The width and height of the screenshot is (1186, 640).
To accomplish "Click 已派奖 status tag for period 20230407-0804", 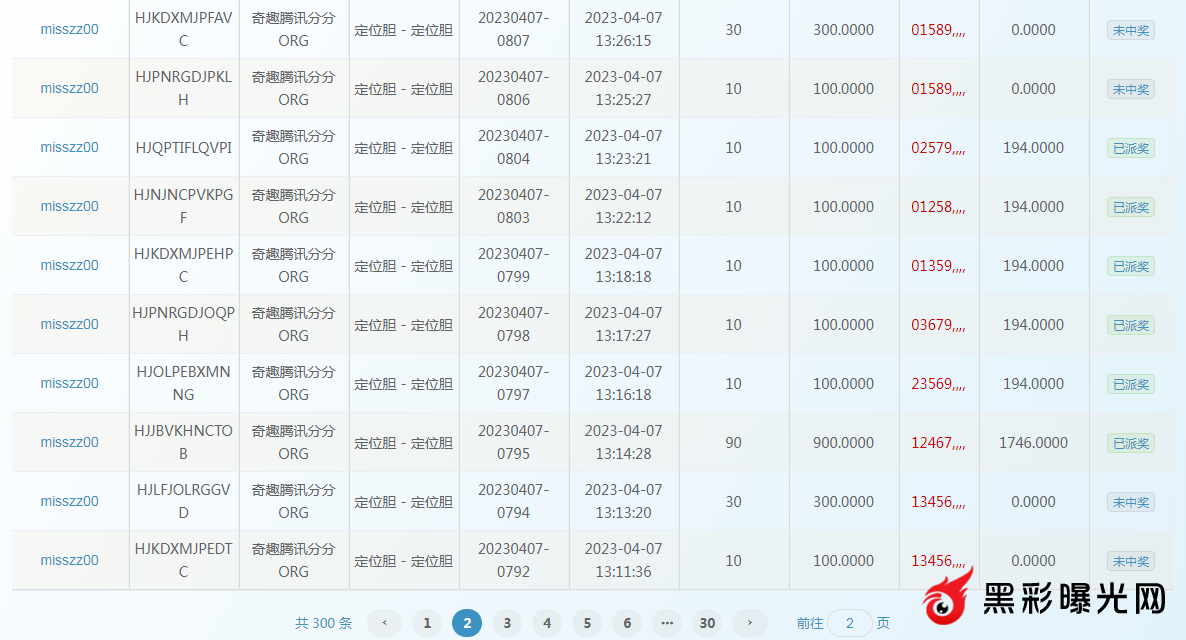I will [x=1130, y=149].
